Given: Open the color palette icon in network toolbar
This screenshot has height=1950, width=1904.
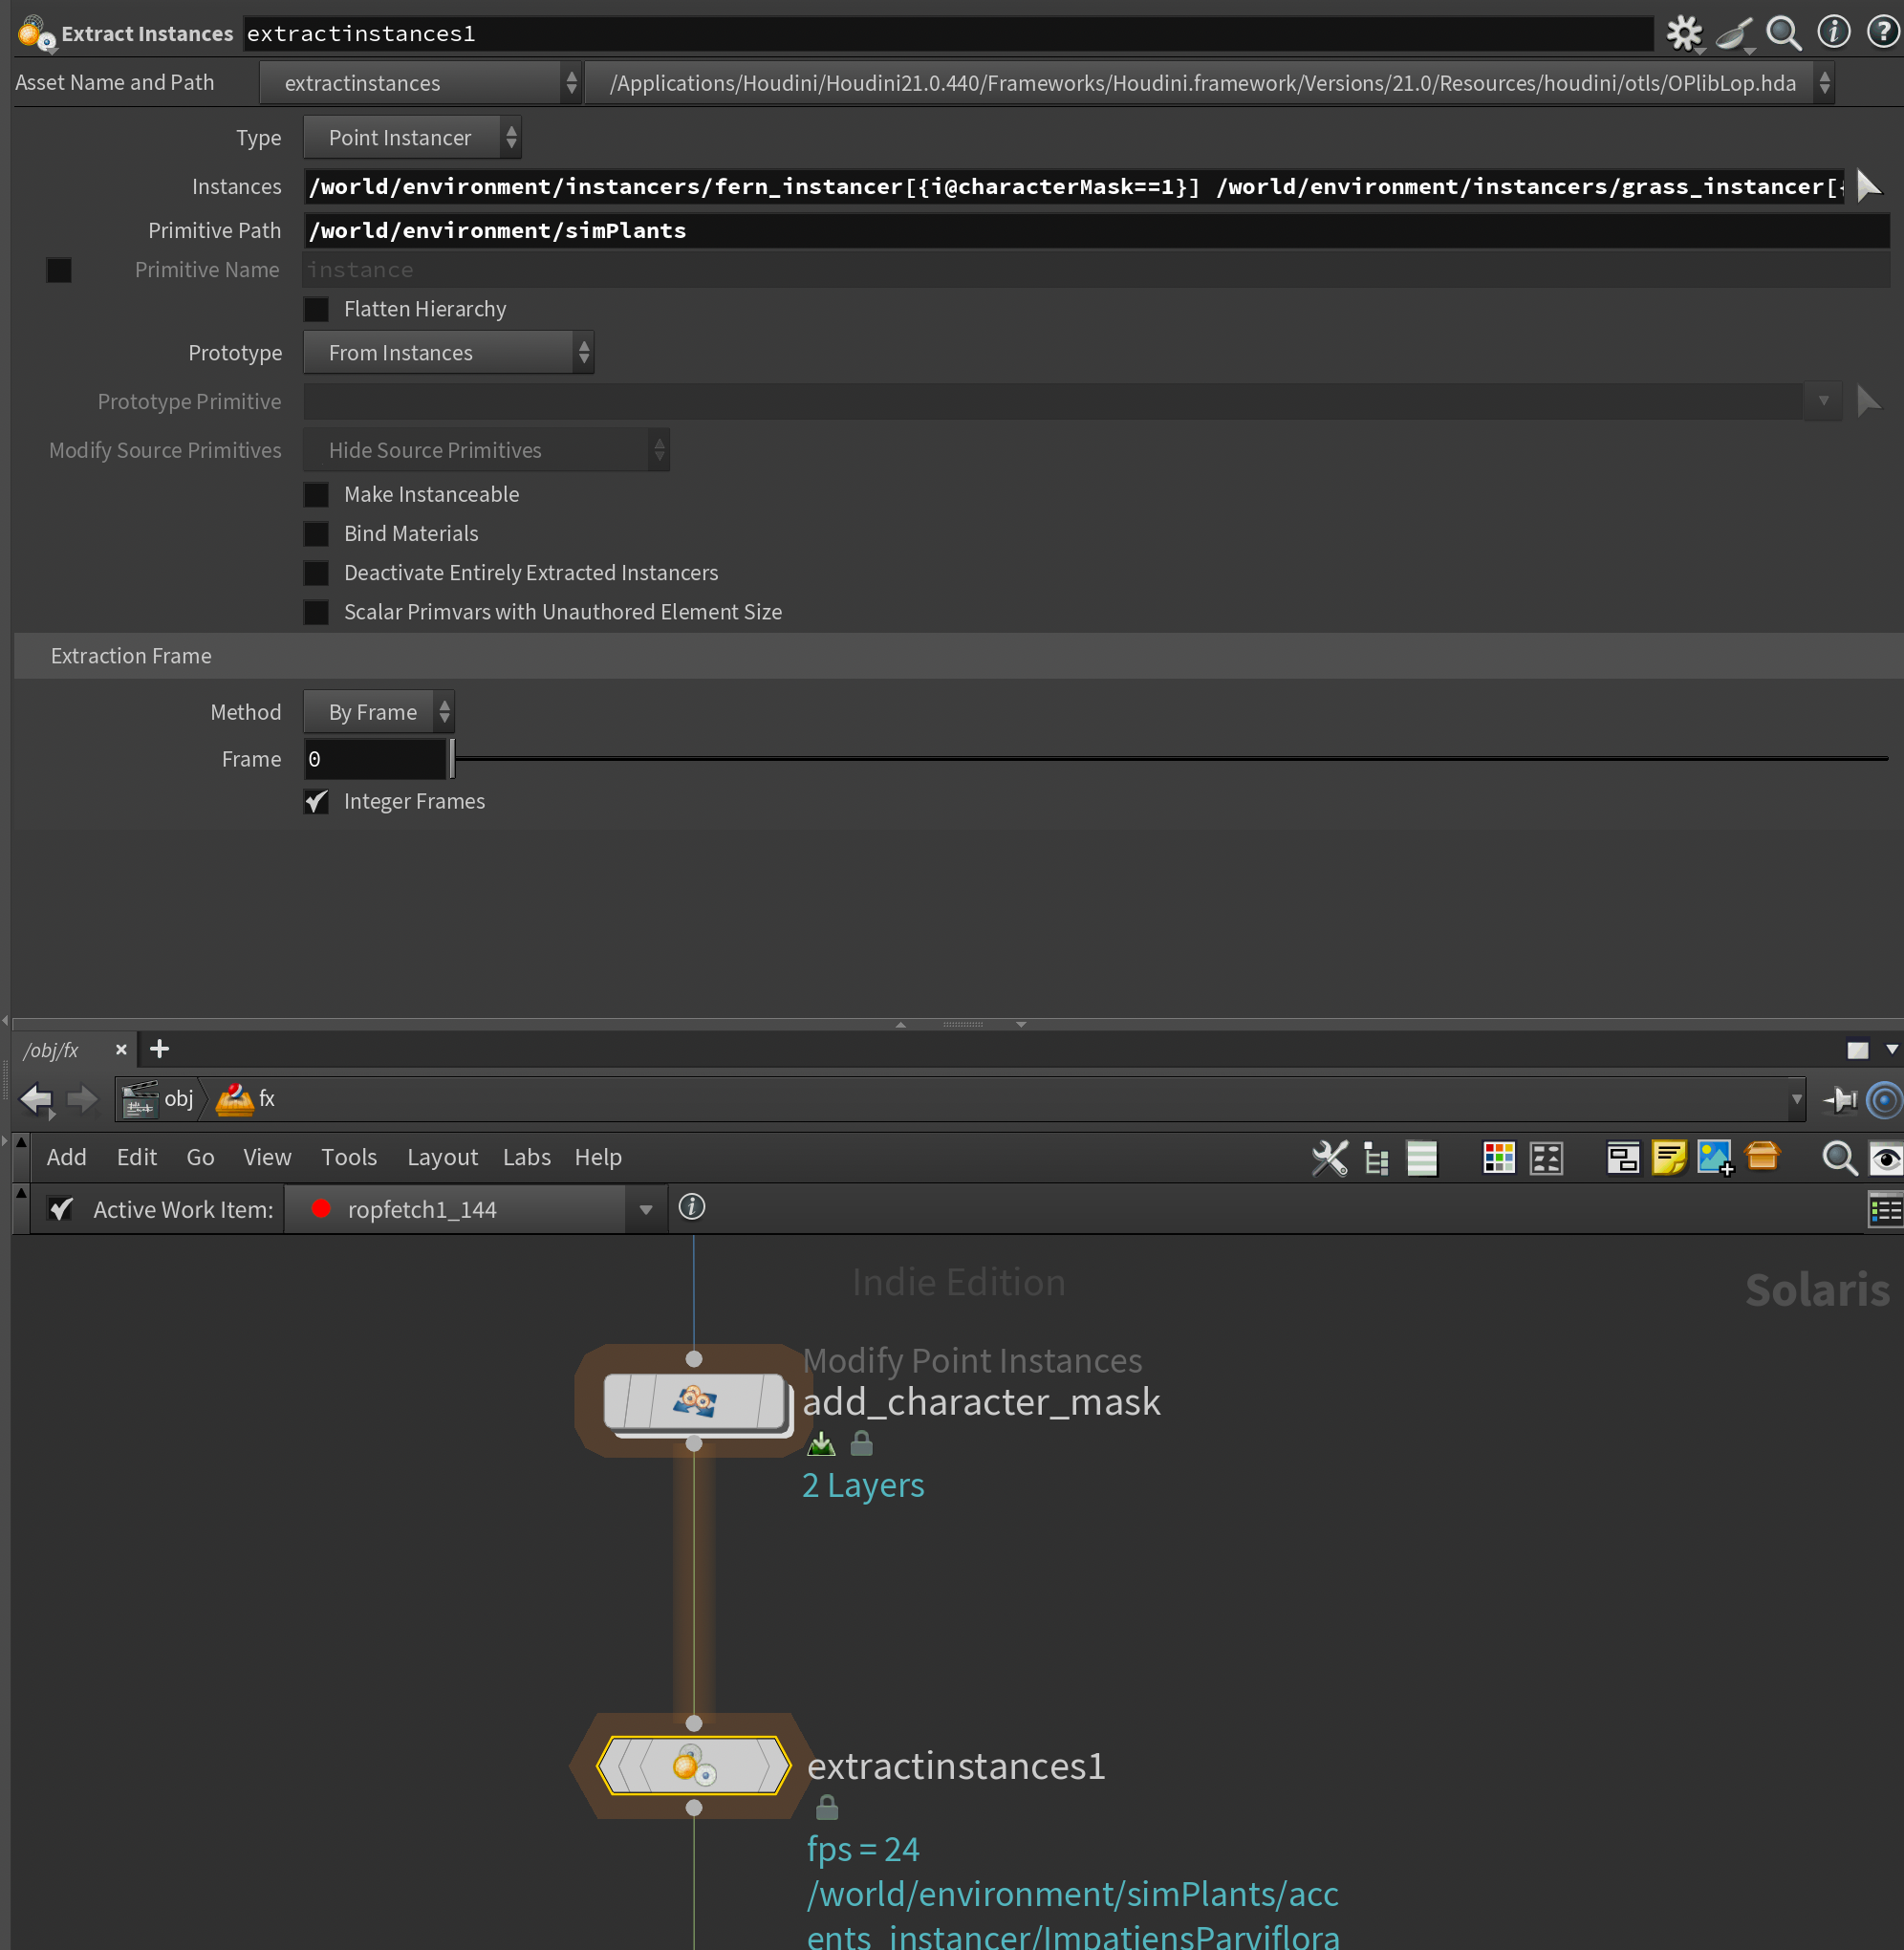Looking at the screenshot, I should pyautogui.click(x=1498, y=1158).
